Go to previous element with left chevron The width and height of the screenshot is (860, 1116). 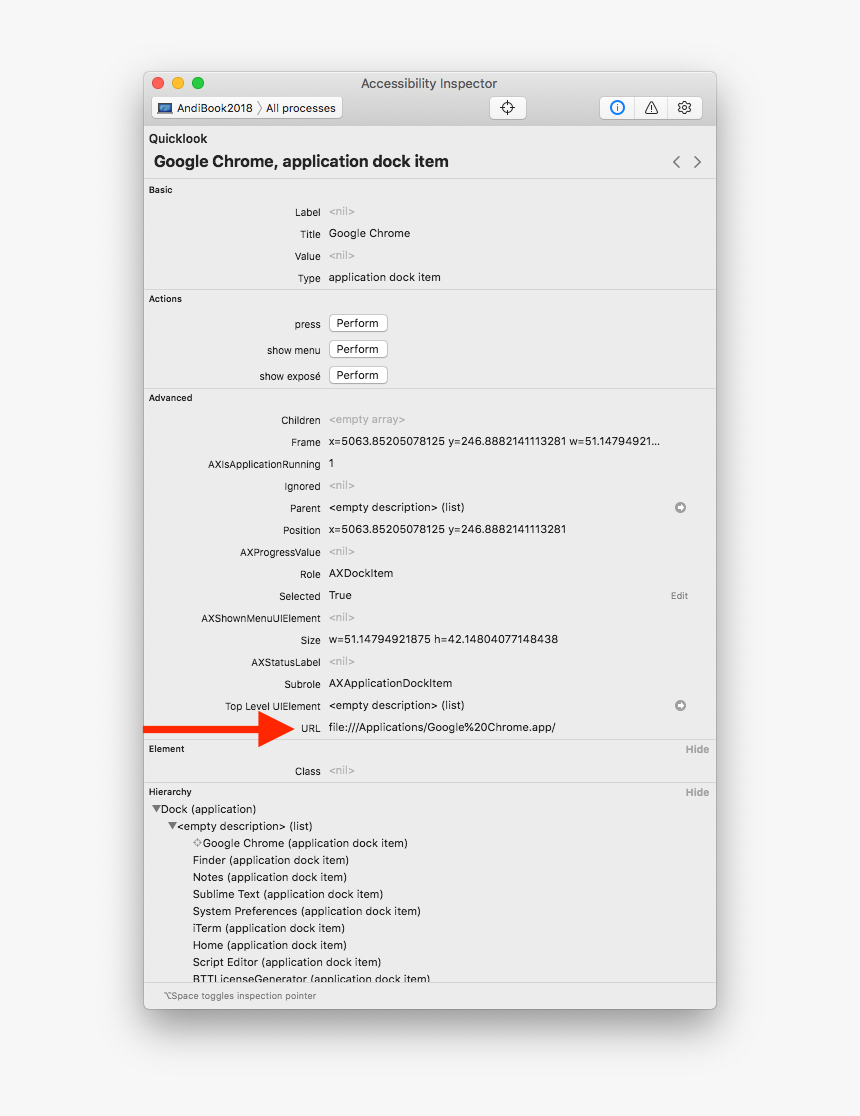coord(676,162)
